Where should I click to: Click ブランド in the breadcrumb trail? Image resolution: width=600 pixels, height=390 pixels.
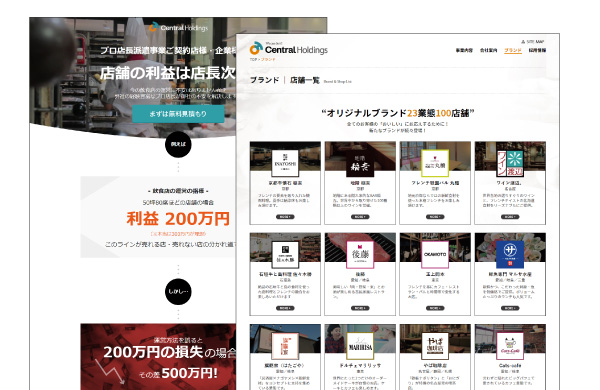coord(268,60)
